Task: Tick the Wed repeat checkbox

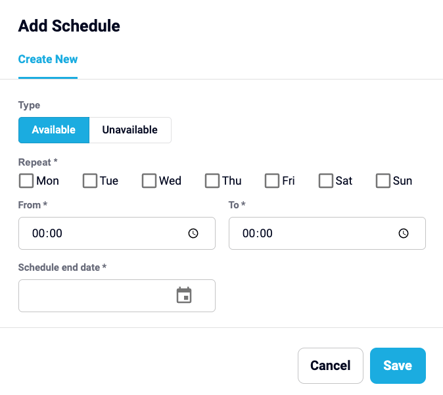Action: pos(149,181)
